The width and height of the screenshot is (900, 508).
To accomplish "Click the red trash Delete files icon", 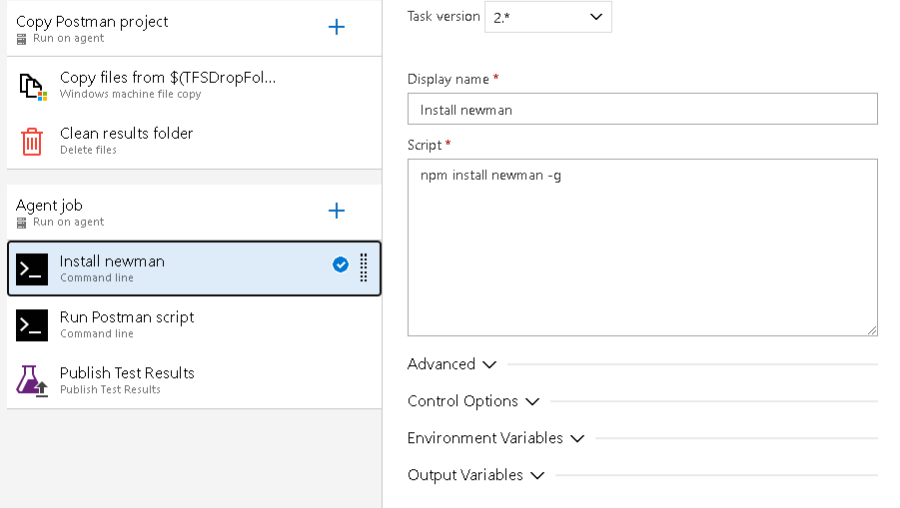I will pos(32,141).
